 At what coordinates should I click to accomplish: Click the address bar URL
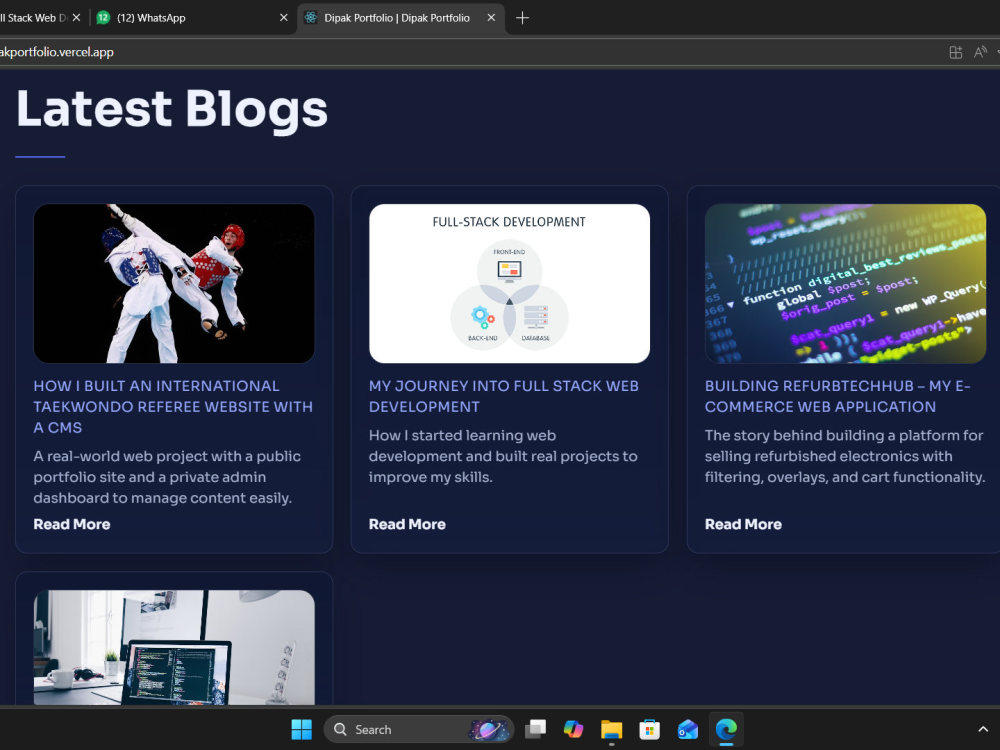[x=57, y=52]
